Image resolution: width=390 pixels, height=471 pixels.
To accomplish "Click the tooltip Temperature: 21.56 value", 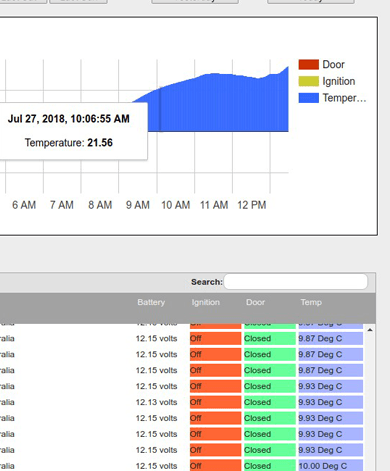I will 69,143.
